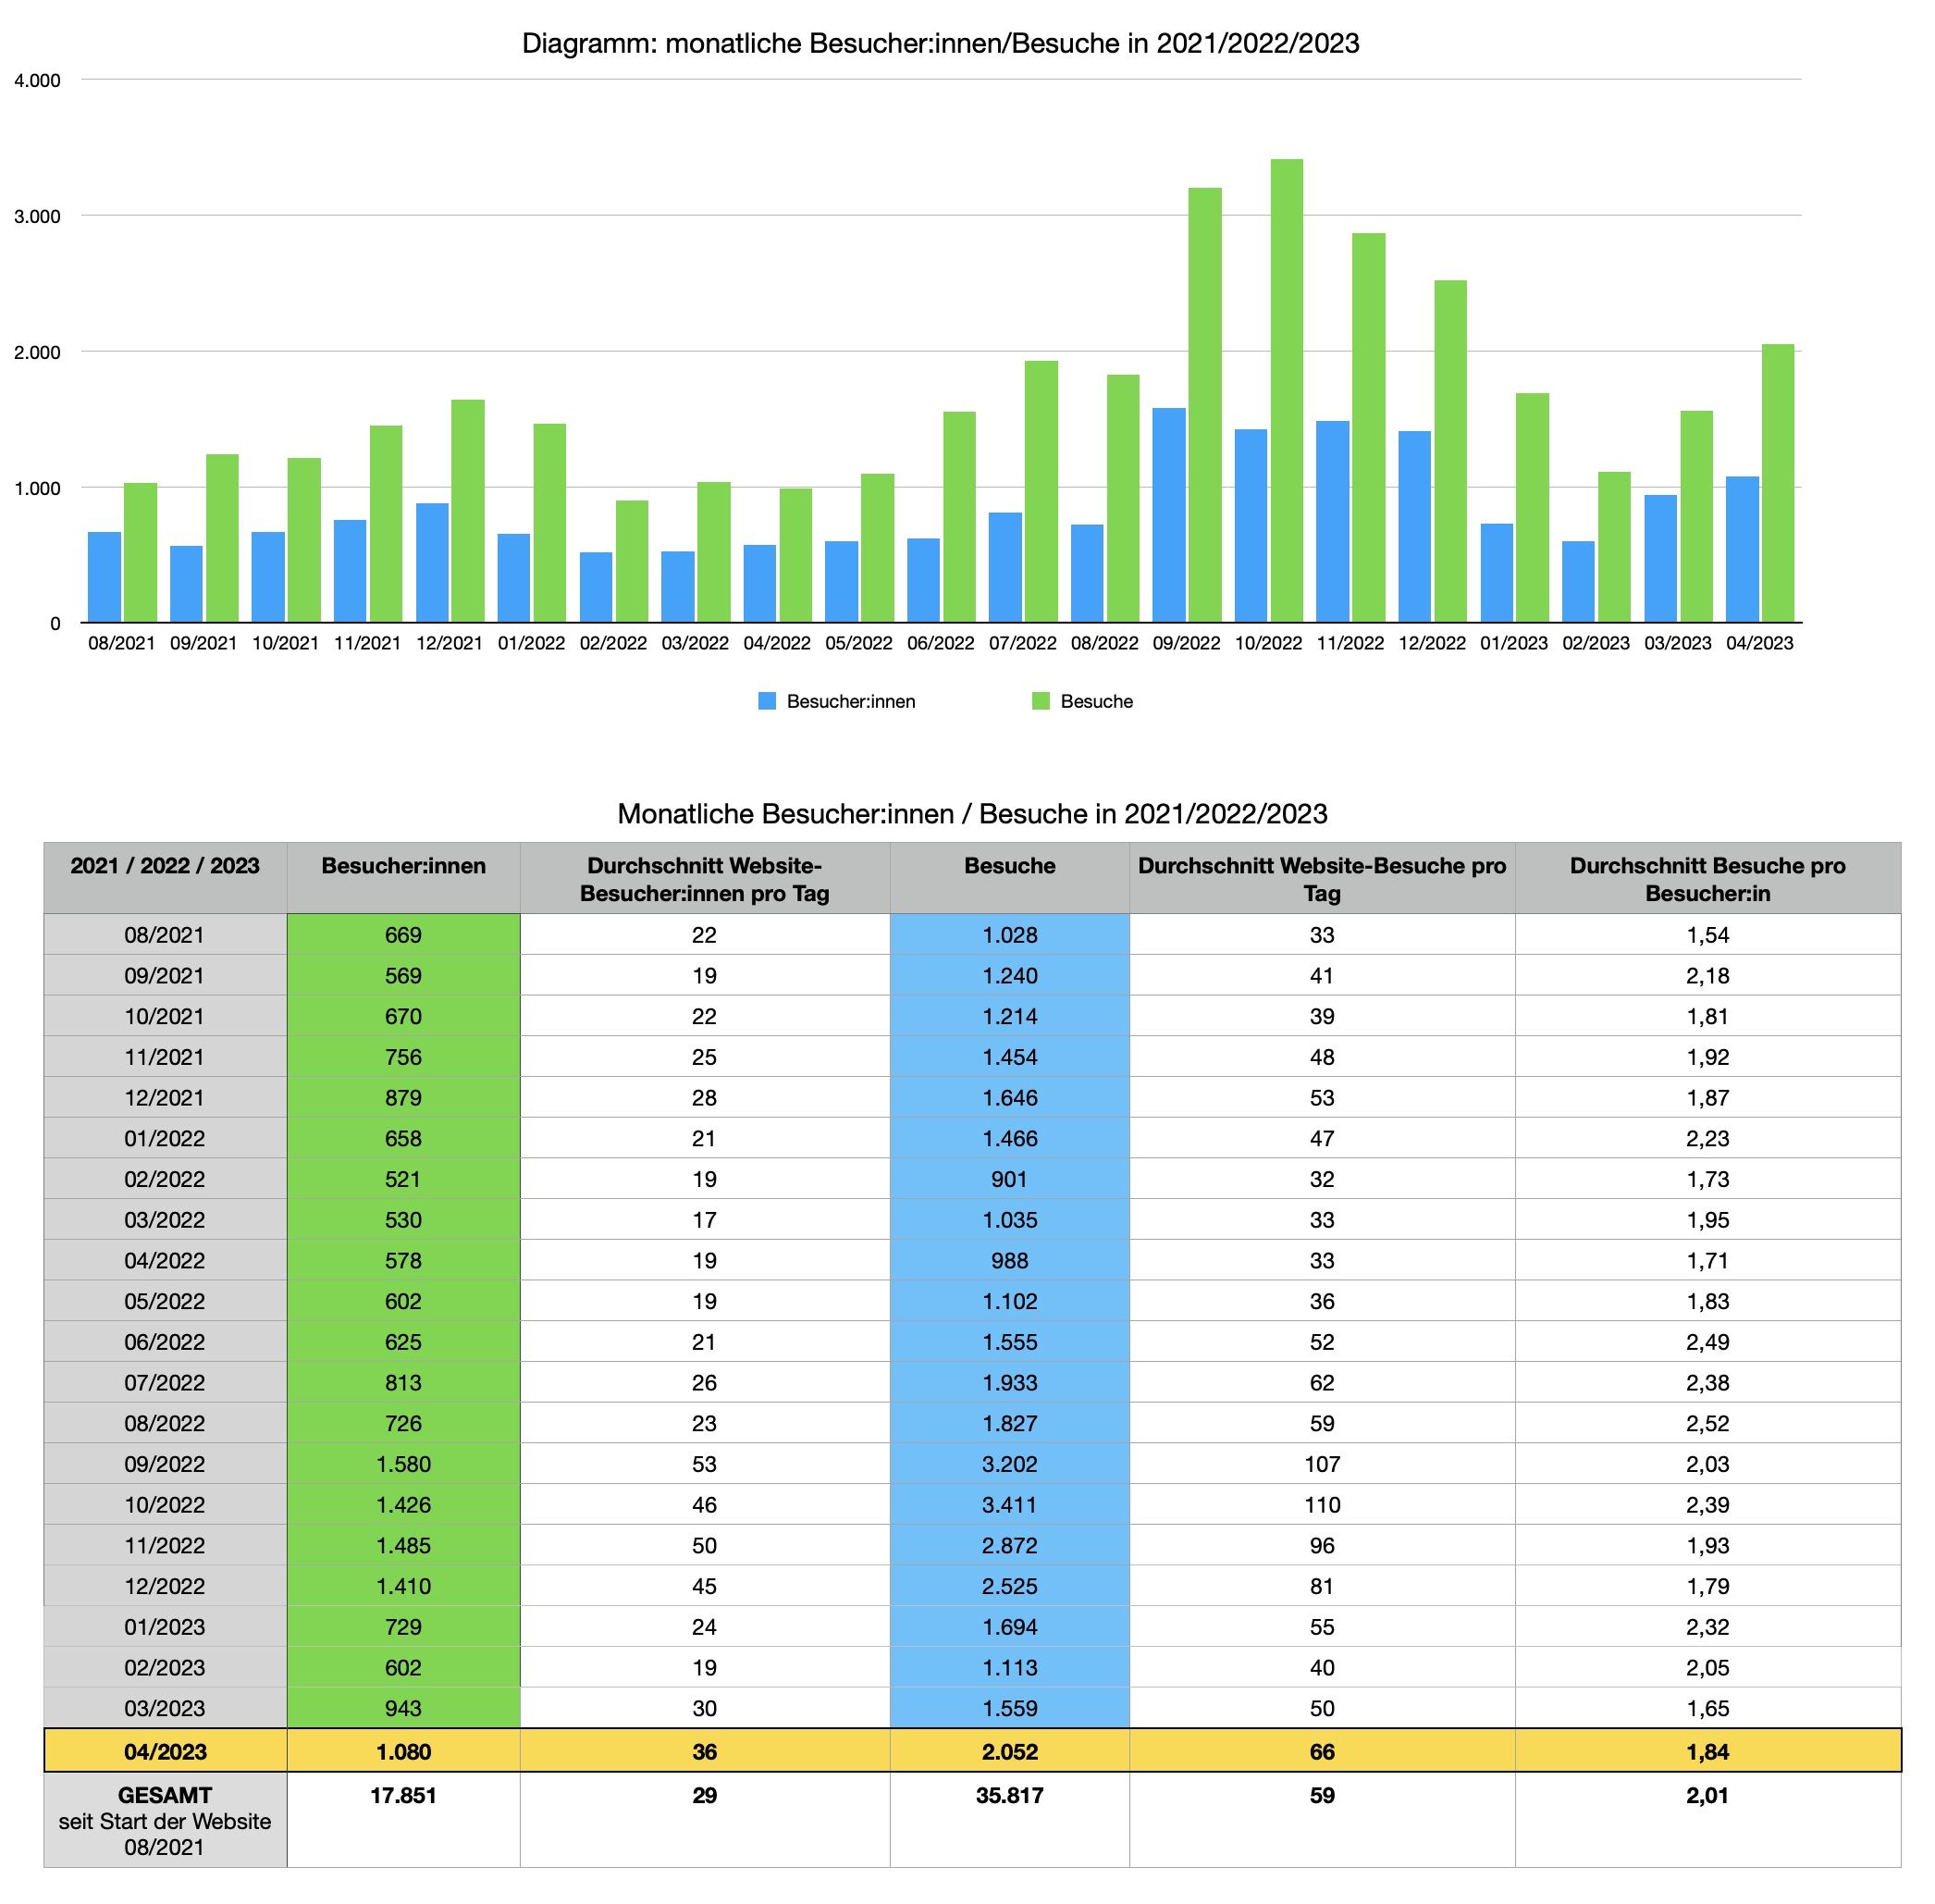Click visitors cell 530
Screen dimensions: 1935x1904
pos(404,1220)
